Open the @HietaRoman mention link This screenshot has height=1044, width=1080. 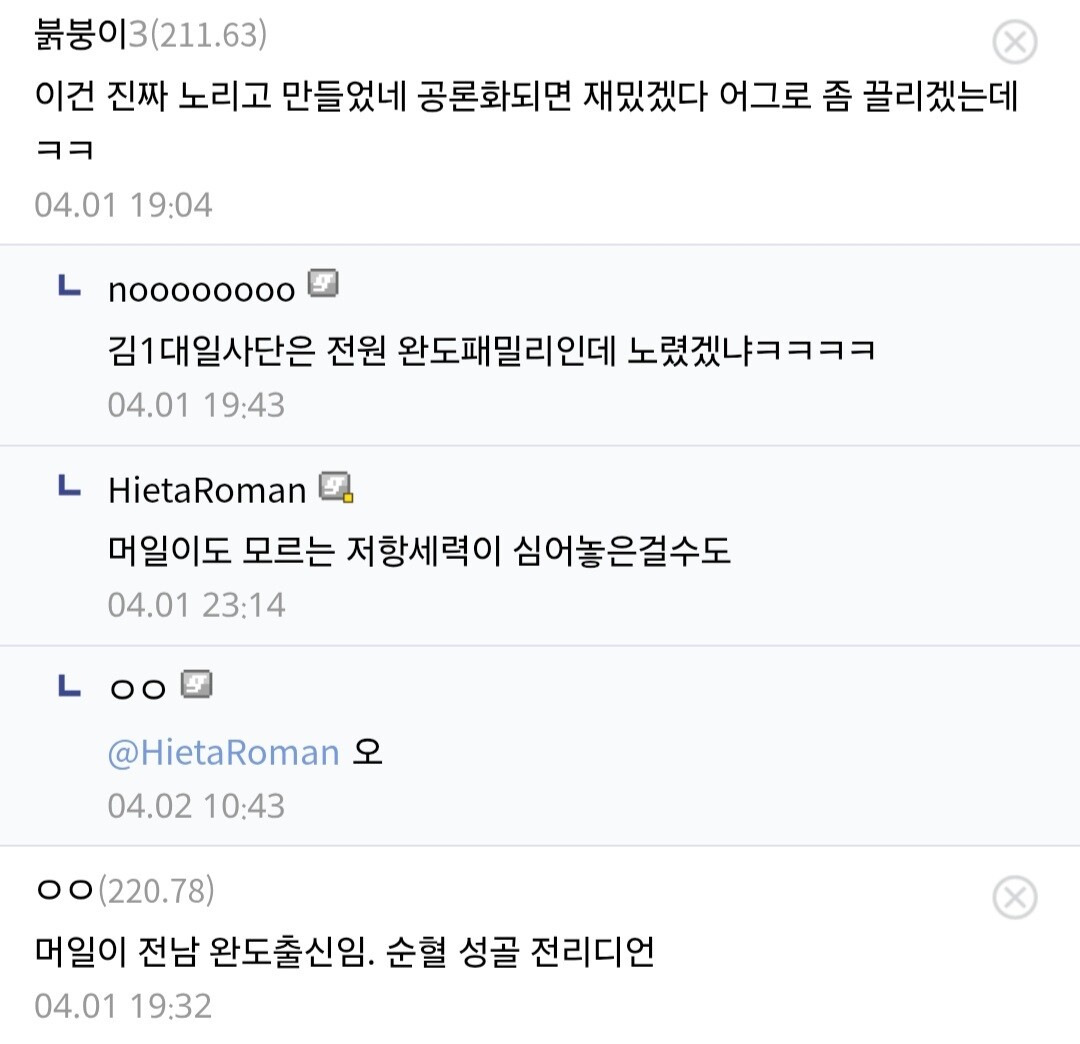224,752
